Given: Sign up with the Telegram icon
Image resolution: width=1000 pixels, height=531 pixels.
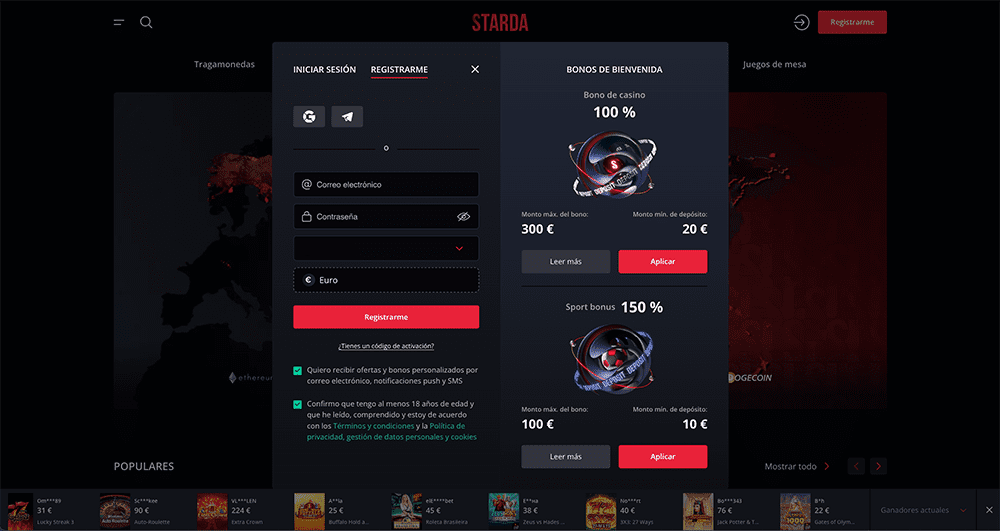Looking at the screenshot, I should (347, 117).
